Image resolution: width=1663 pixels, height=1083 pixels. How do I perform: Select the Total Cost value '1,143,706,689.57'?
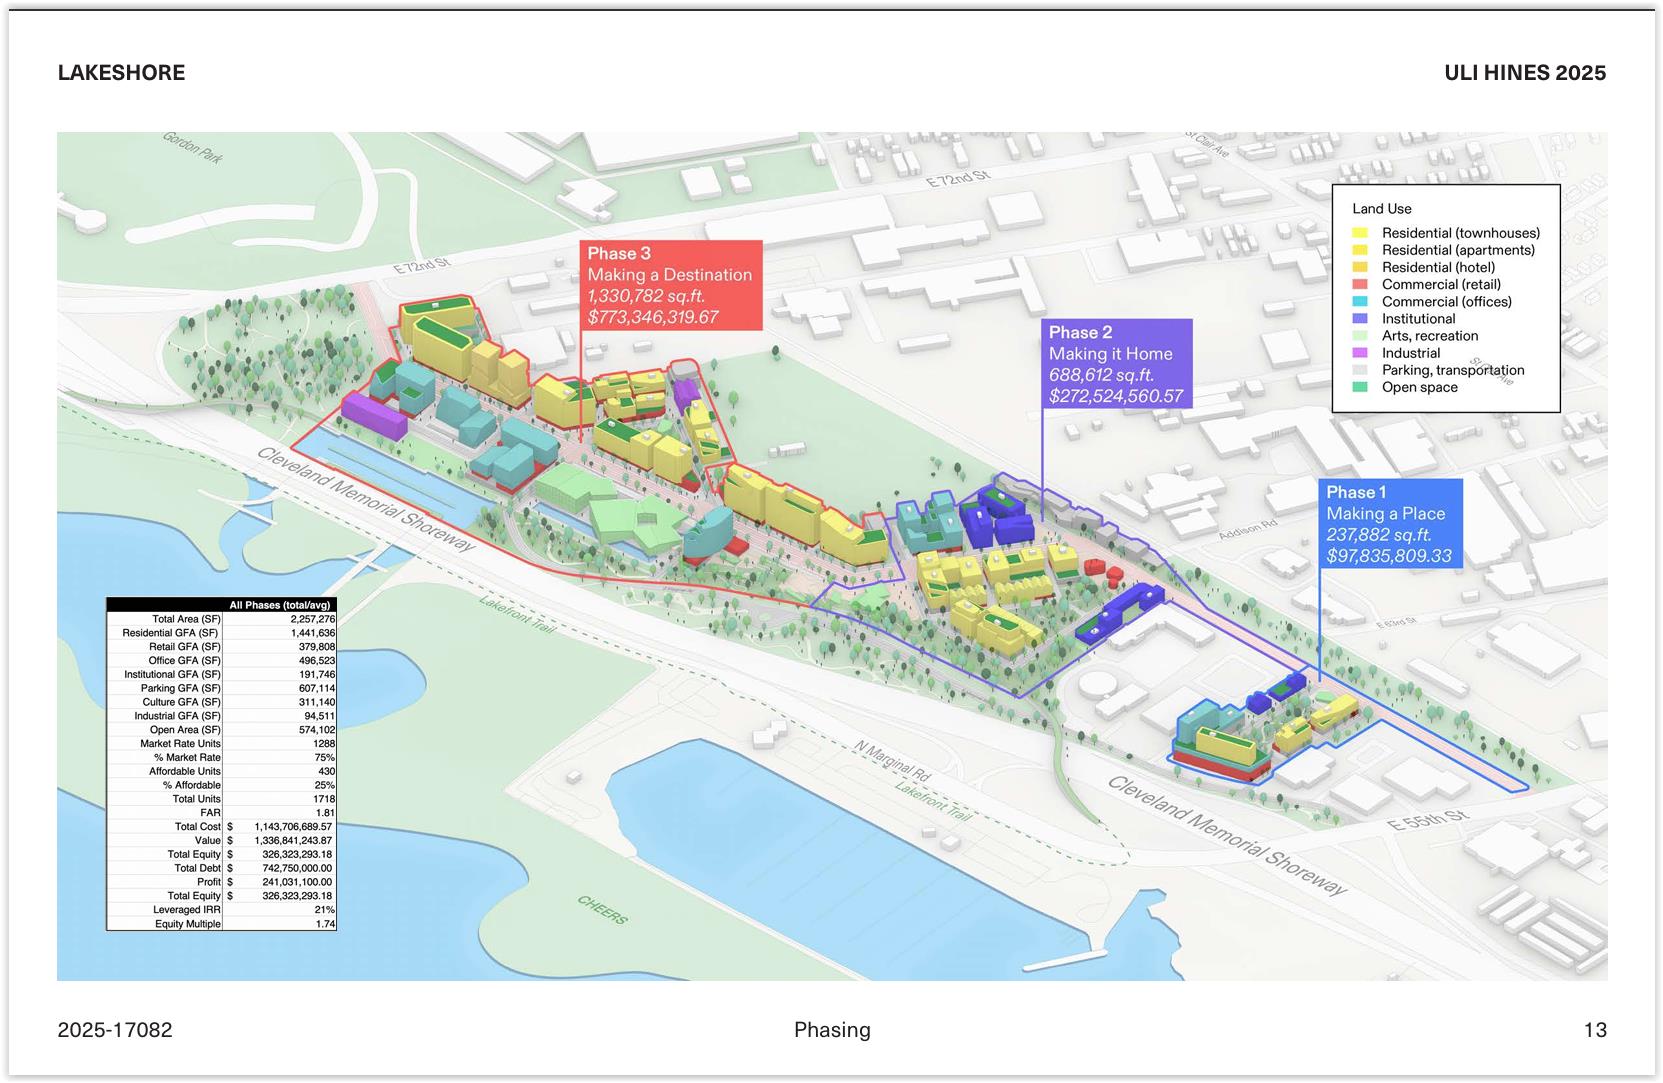click(x=293, y=827)
